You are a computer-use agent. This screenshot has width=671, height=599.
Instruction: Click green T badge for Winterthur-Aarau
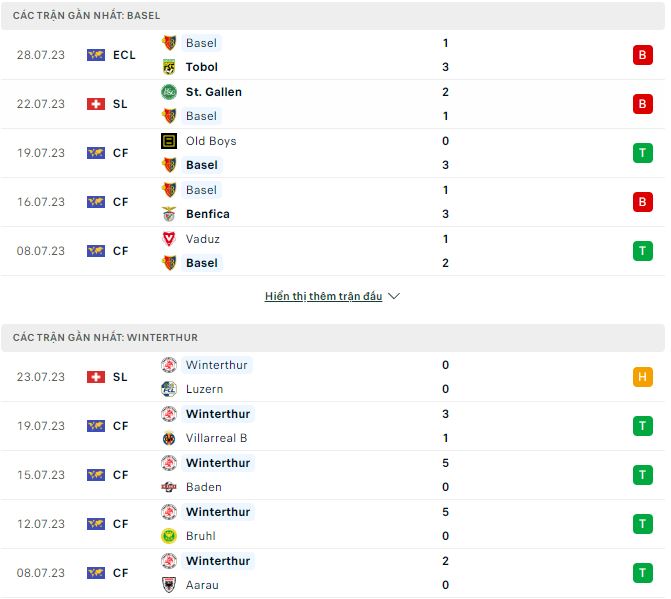642,573
